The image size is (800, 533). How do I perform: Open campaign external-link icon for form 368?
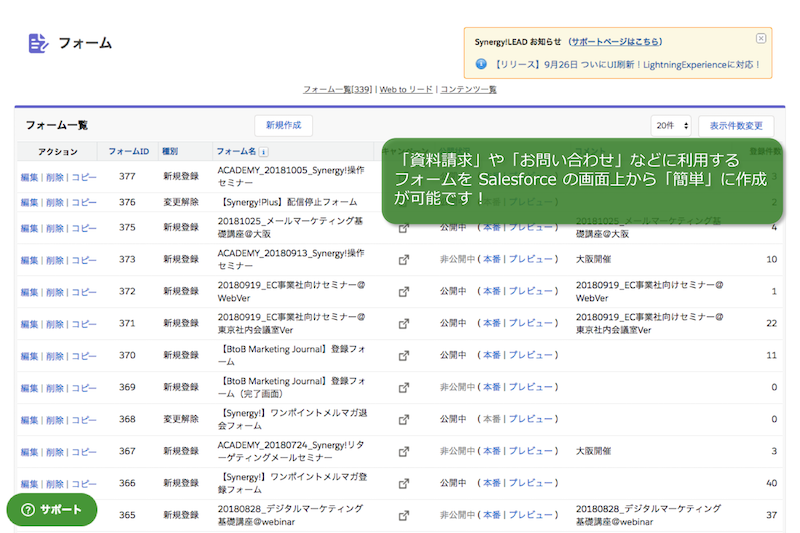point(404,420)
